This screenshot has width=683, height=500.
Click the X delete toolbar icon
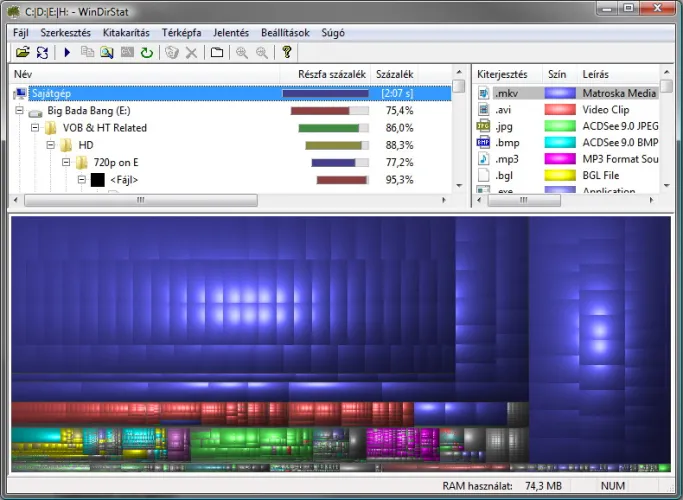click(x=191, y=52)
